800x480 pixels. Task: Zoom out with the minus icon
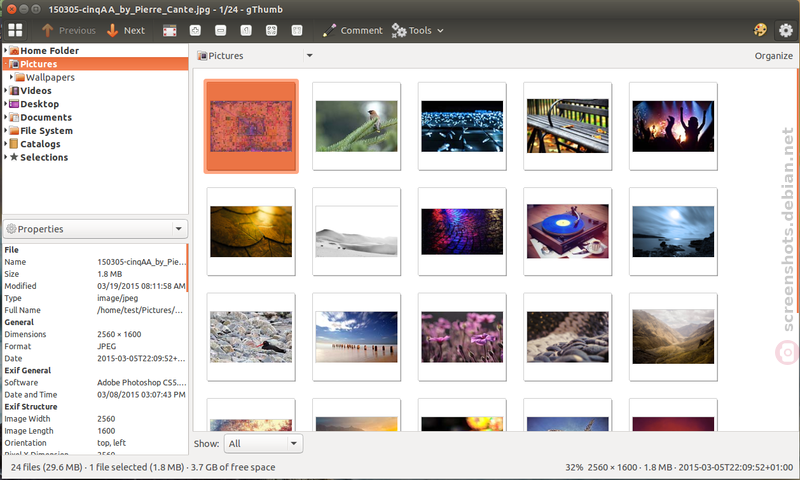pyautogui.click(x=220, y=31)
